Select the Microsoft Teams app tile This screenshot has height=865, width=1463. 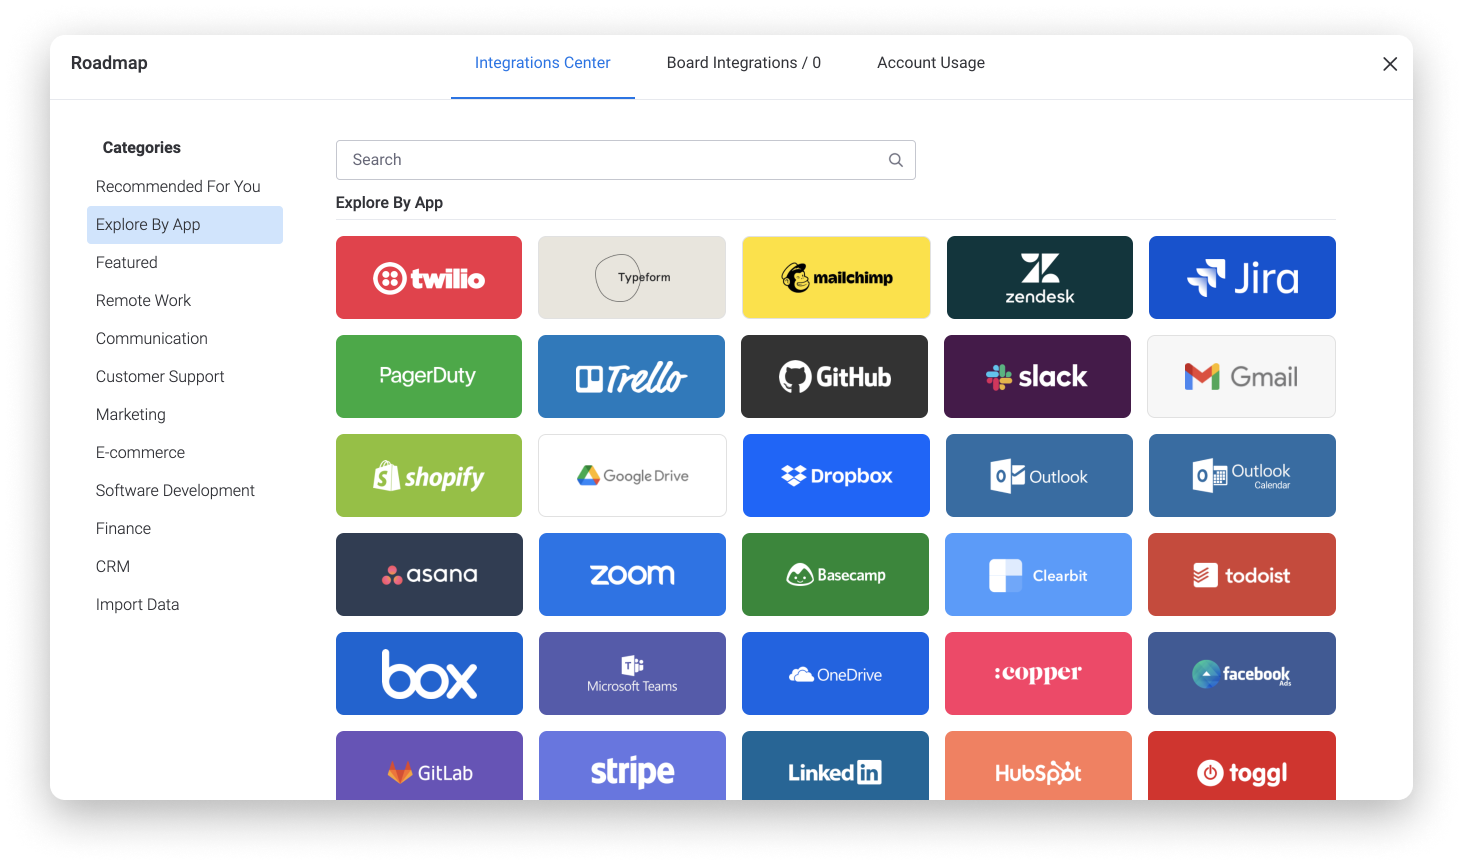632,673
